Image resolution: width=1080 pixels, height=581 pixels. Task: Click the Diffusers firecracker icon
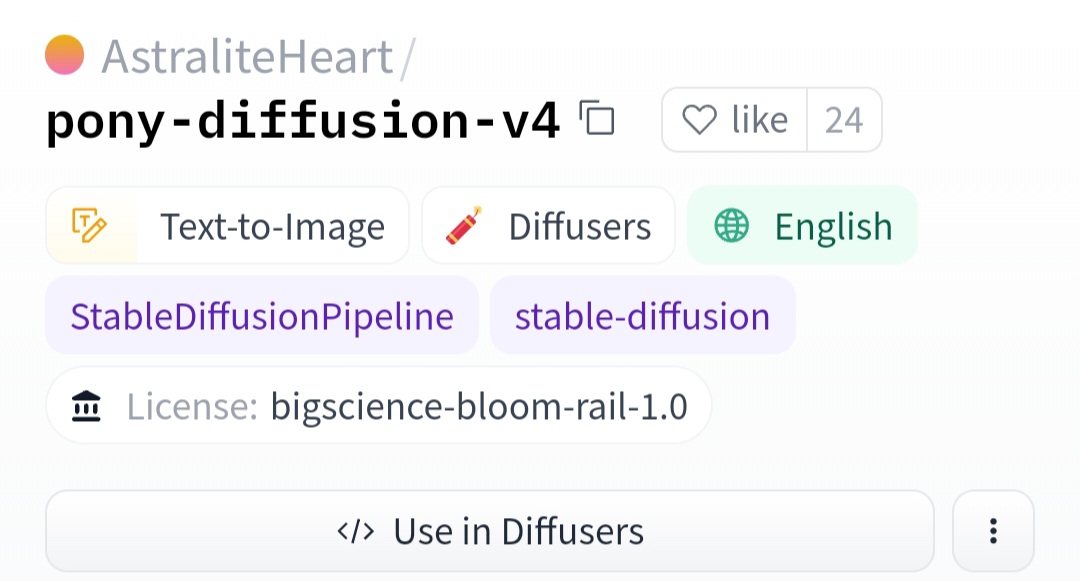point(464,226)
